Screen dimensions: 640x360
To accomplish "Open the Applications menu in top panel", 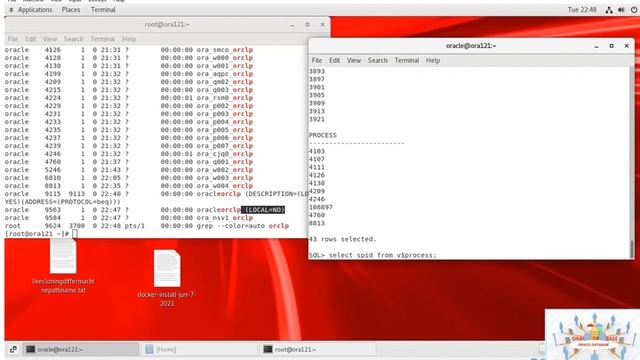I will tap(35, 9).
